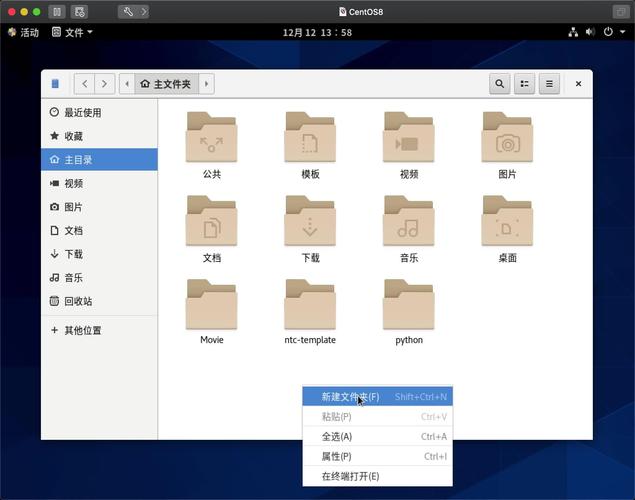Click the path bar left scroll arrow
The image size is (635, 500).
(127, 84)
